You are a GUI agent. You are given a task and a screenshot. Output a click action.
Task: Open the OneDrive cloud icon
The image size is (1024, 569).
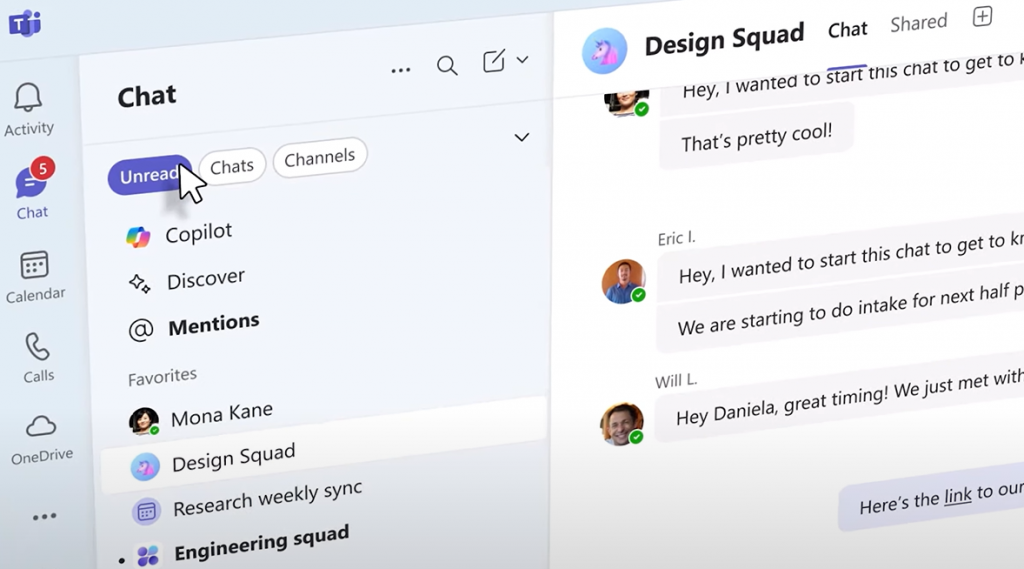40,427
